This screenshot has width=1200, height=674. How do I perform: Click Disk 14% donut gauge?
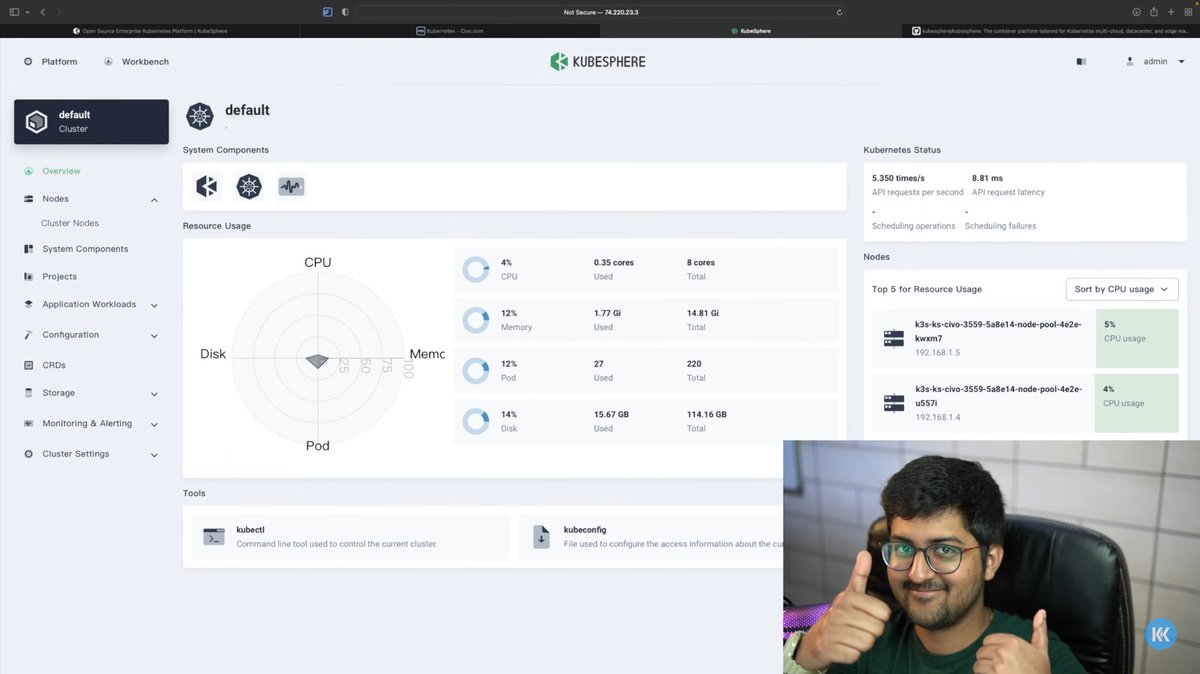(476, 421)
